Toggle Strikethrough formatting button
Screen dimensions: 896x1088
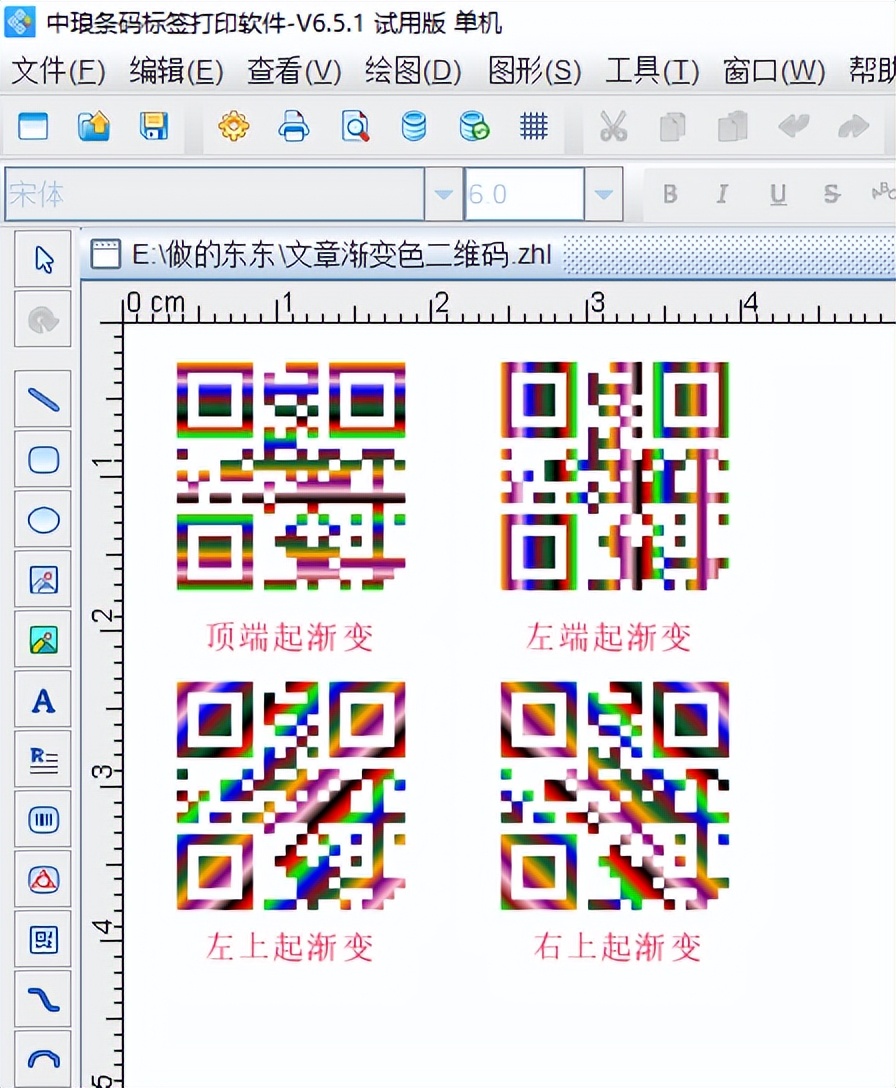[x=831, y=194]
